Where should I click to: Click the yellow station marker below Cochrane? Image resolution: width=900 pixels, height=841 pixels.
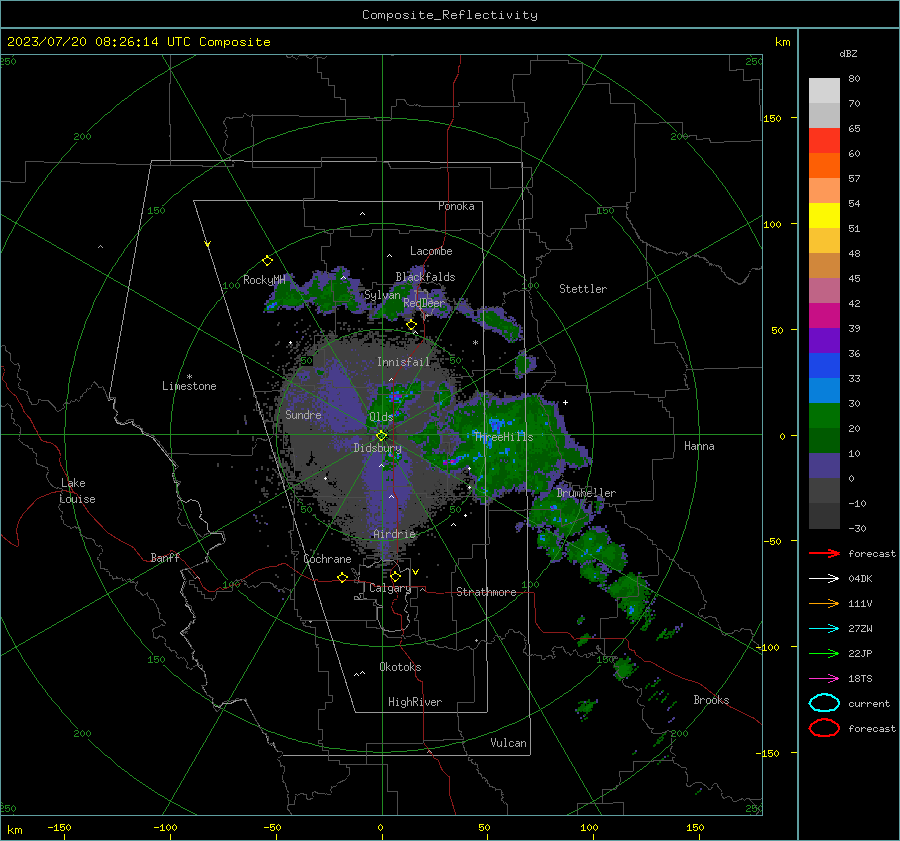click(343, 577)
